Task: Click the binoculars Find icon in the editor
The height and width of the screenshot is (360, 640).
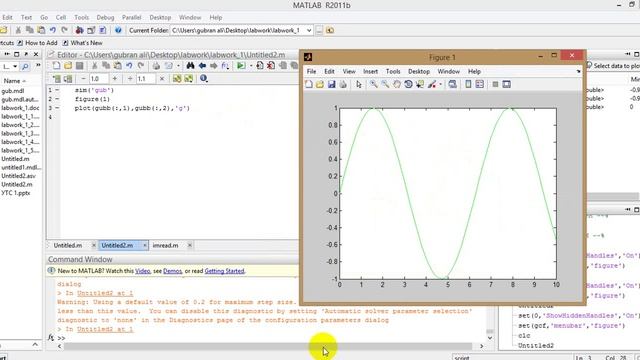Action: click(x=190, y=66)
